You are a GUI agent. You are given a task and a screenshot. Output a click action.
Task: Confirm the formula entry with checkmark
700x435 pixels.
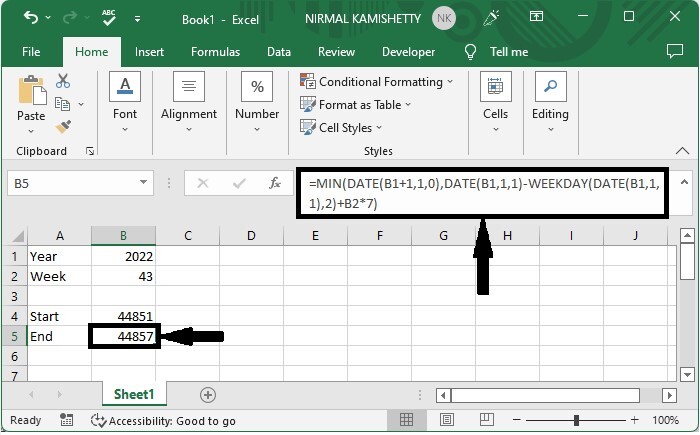click(239, 183)
